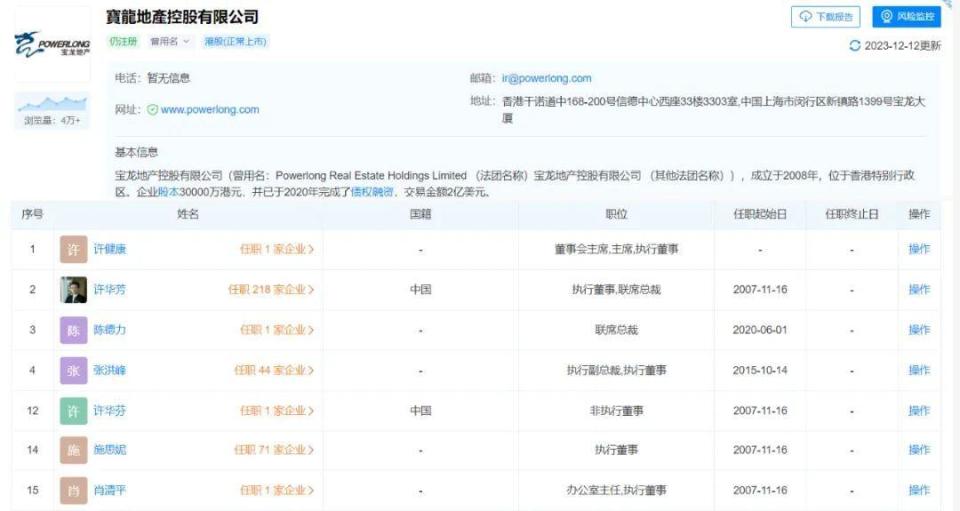Click purple avatar icon for 张洪峰

pyautogui.click(x=73, y=370)
